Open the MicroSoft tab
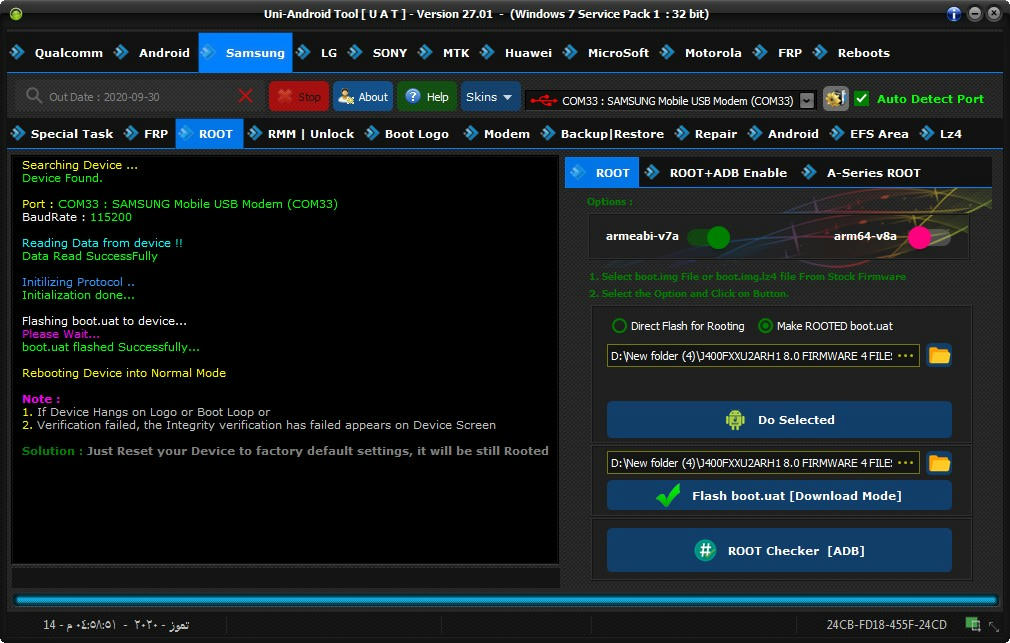 (x=607, y=53)
